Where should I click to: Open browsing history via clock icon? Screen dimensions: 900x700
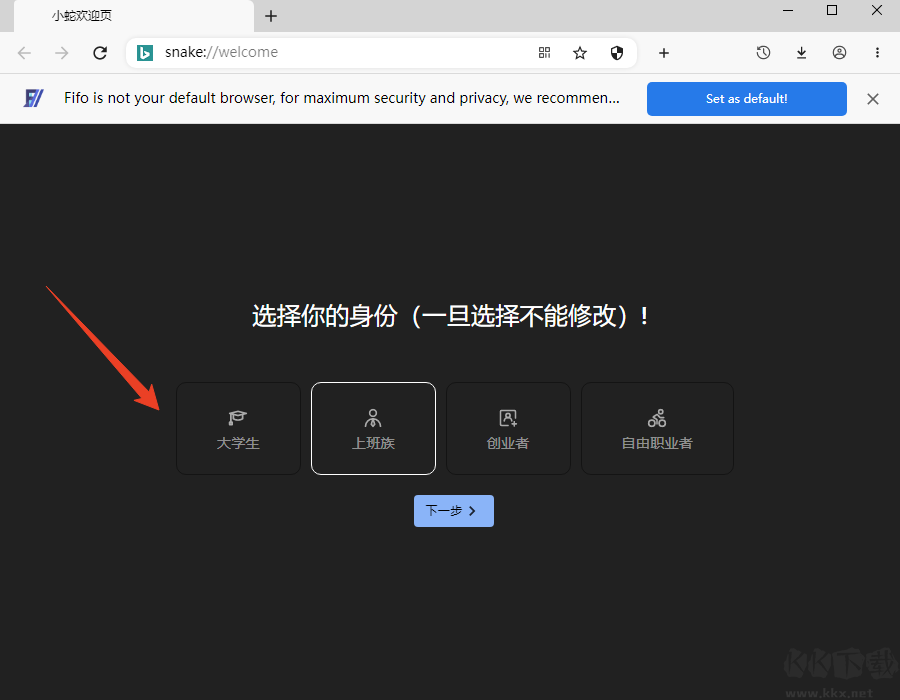(x=763, y=52)
